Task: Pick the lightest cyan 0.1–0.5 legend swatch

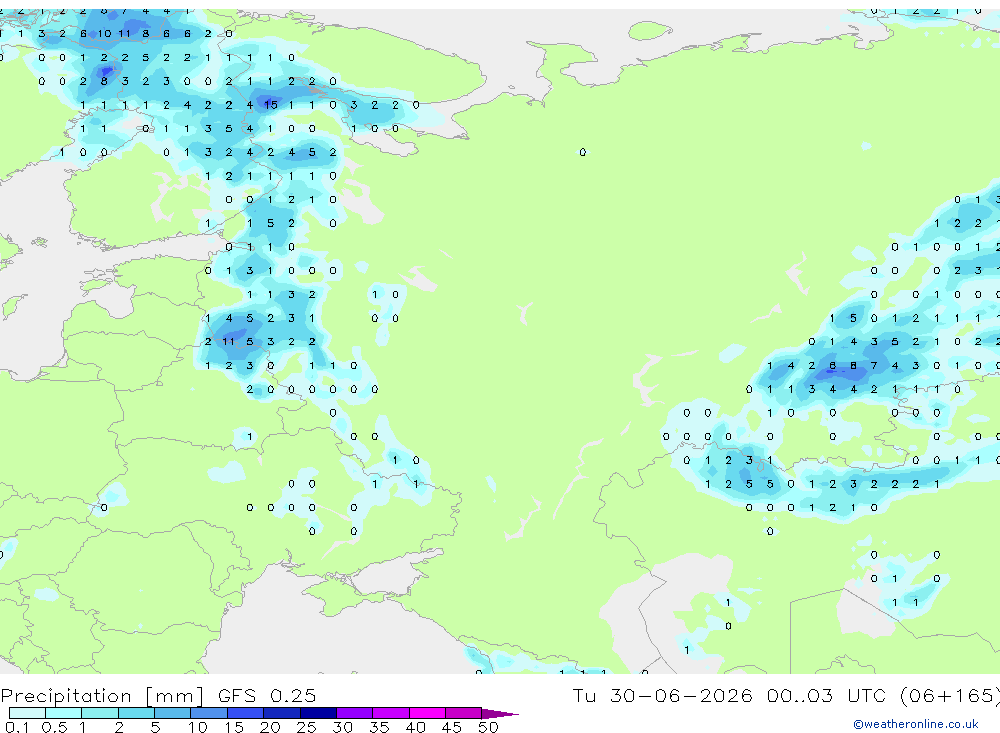Action: click(x=27, y=713)
